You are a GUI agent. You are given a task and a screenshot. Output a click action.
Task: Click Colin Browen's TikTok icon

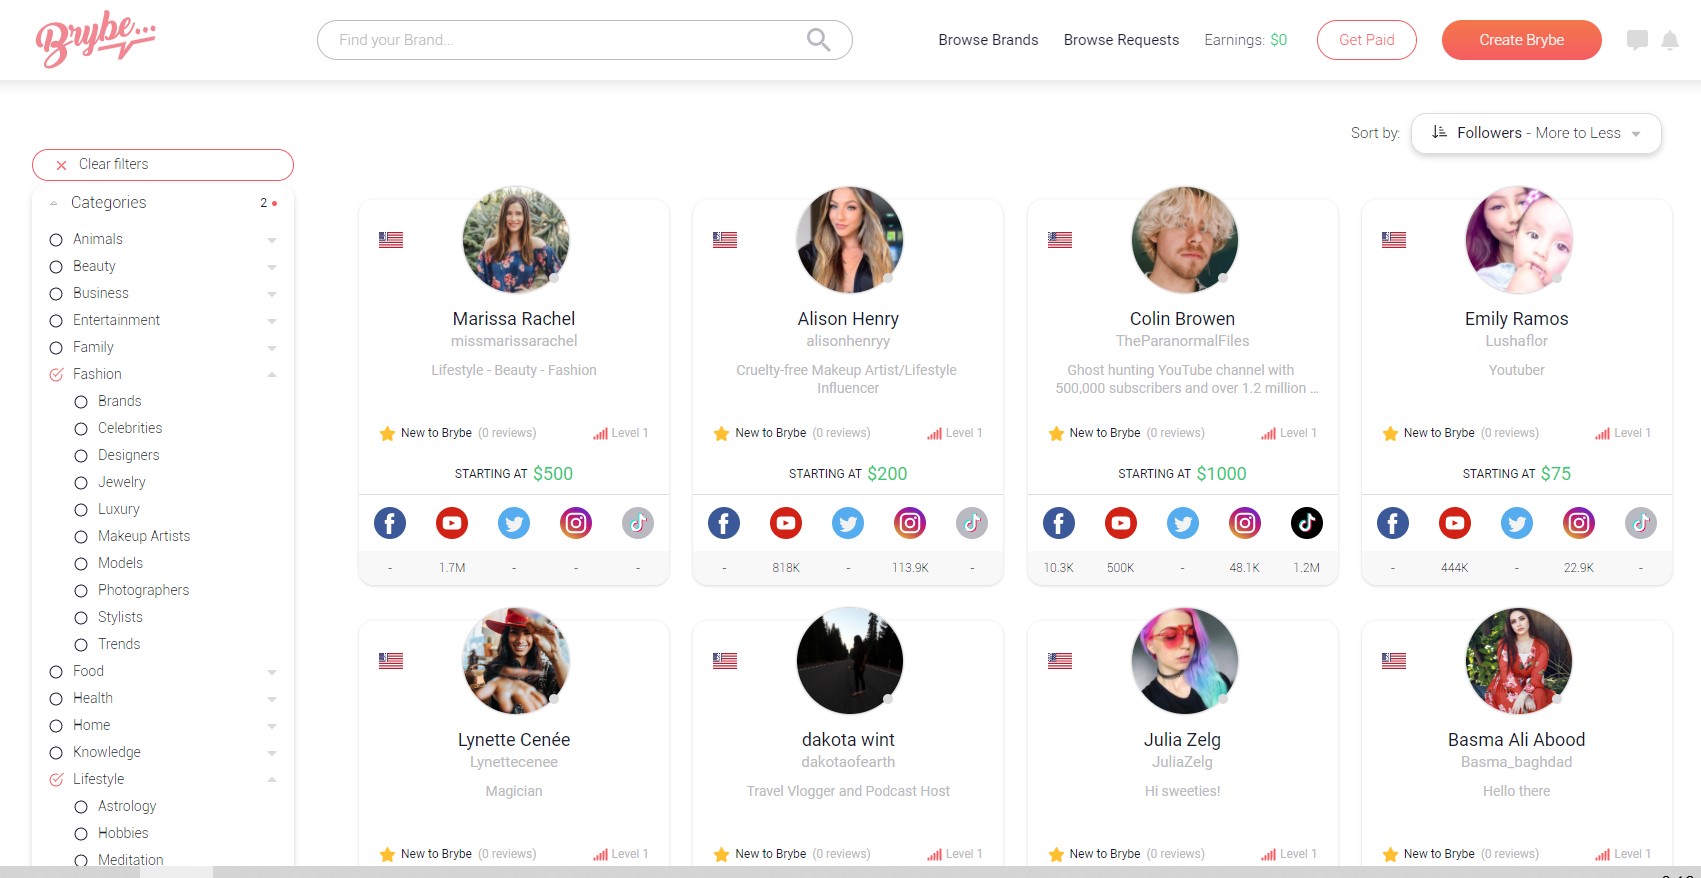click(x=1306, y=523)
